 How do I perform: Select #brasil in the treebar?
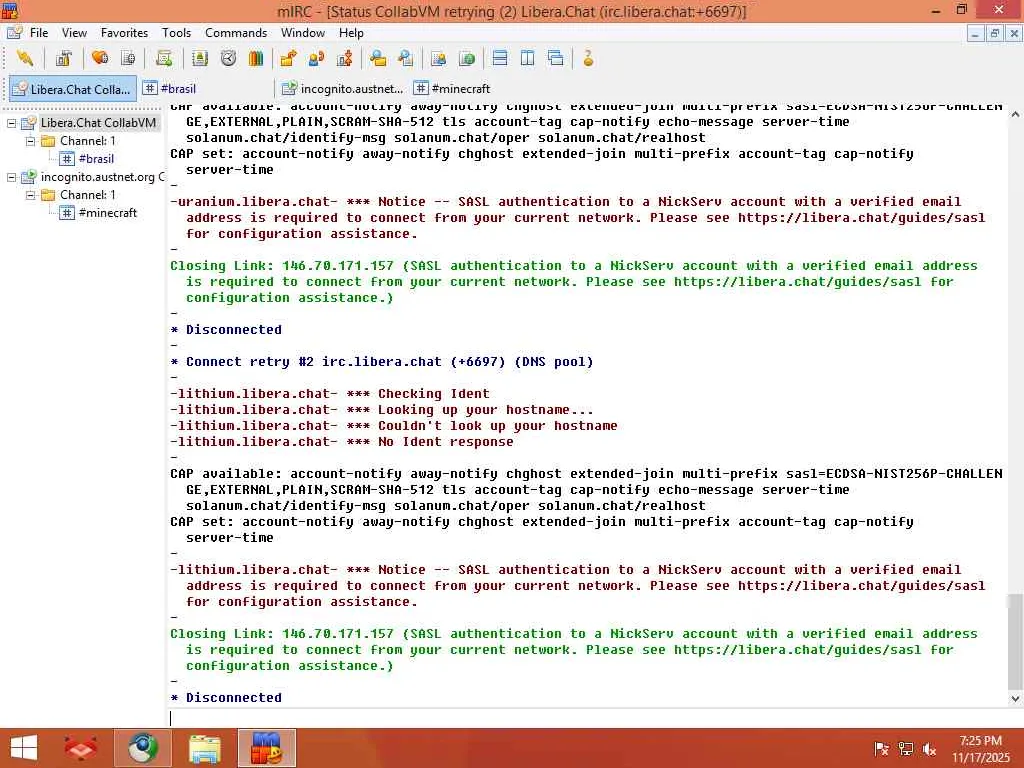point(95,159)
